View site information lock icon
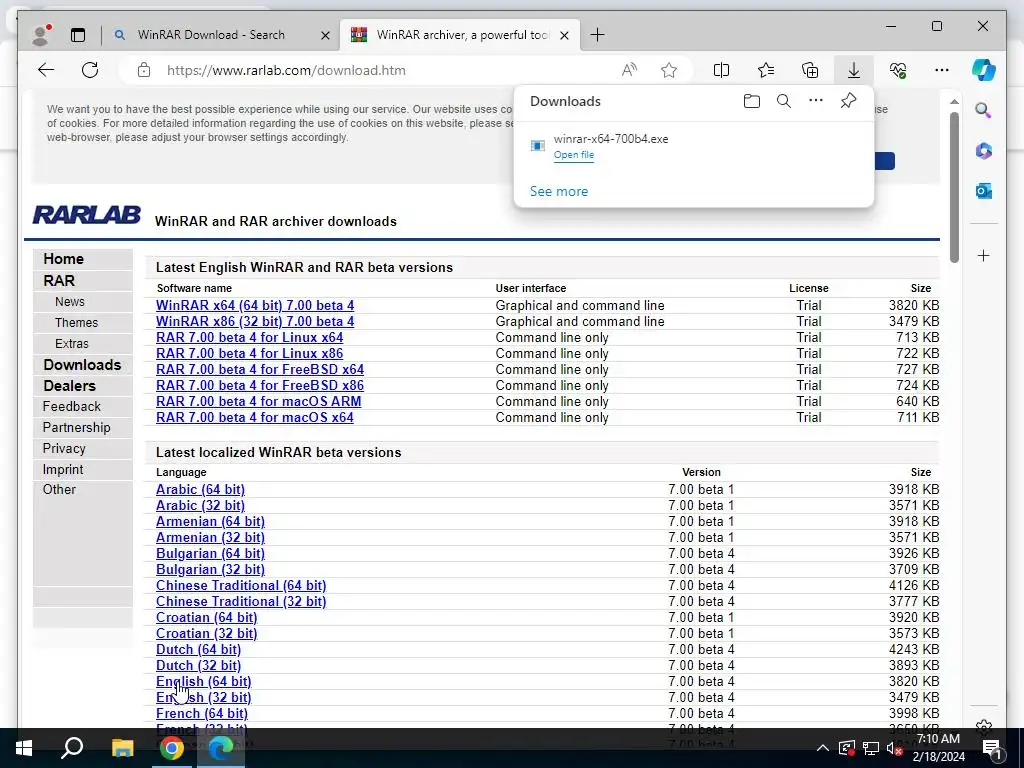Screen dimensions: 1024x768 [144, 70]
